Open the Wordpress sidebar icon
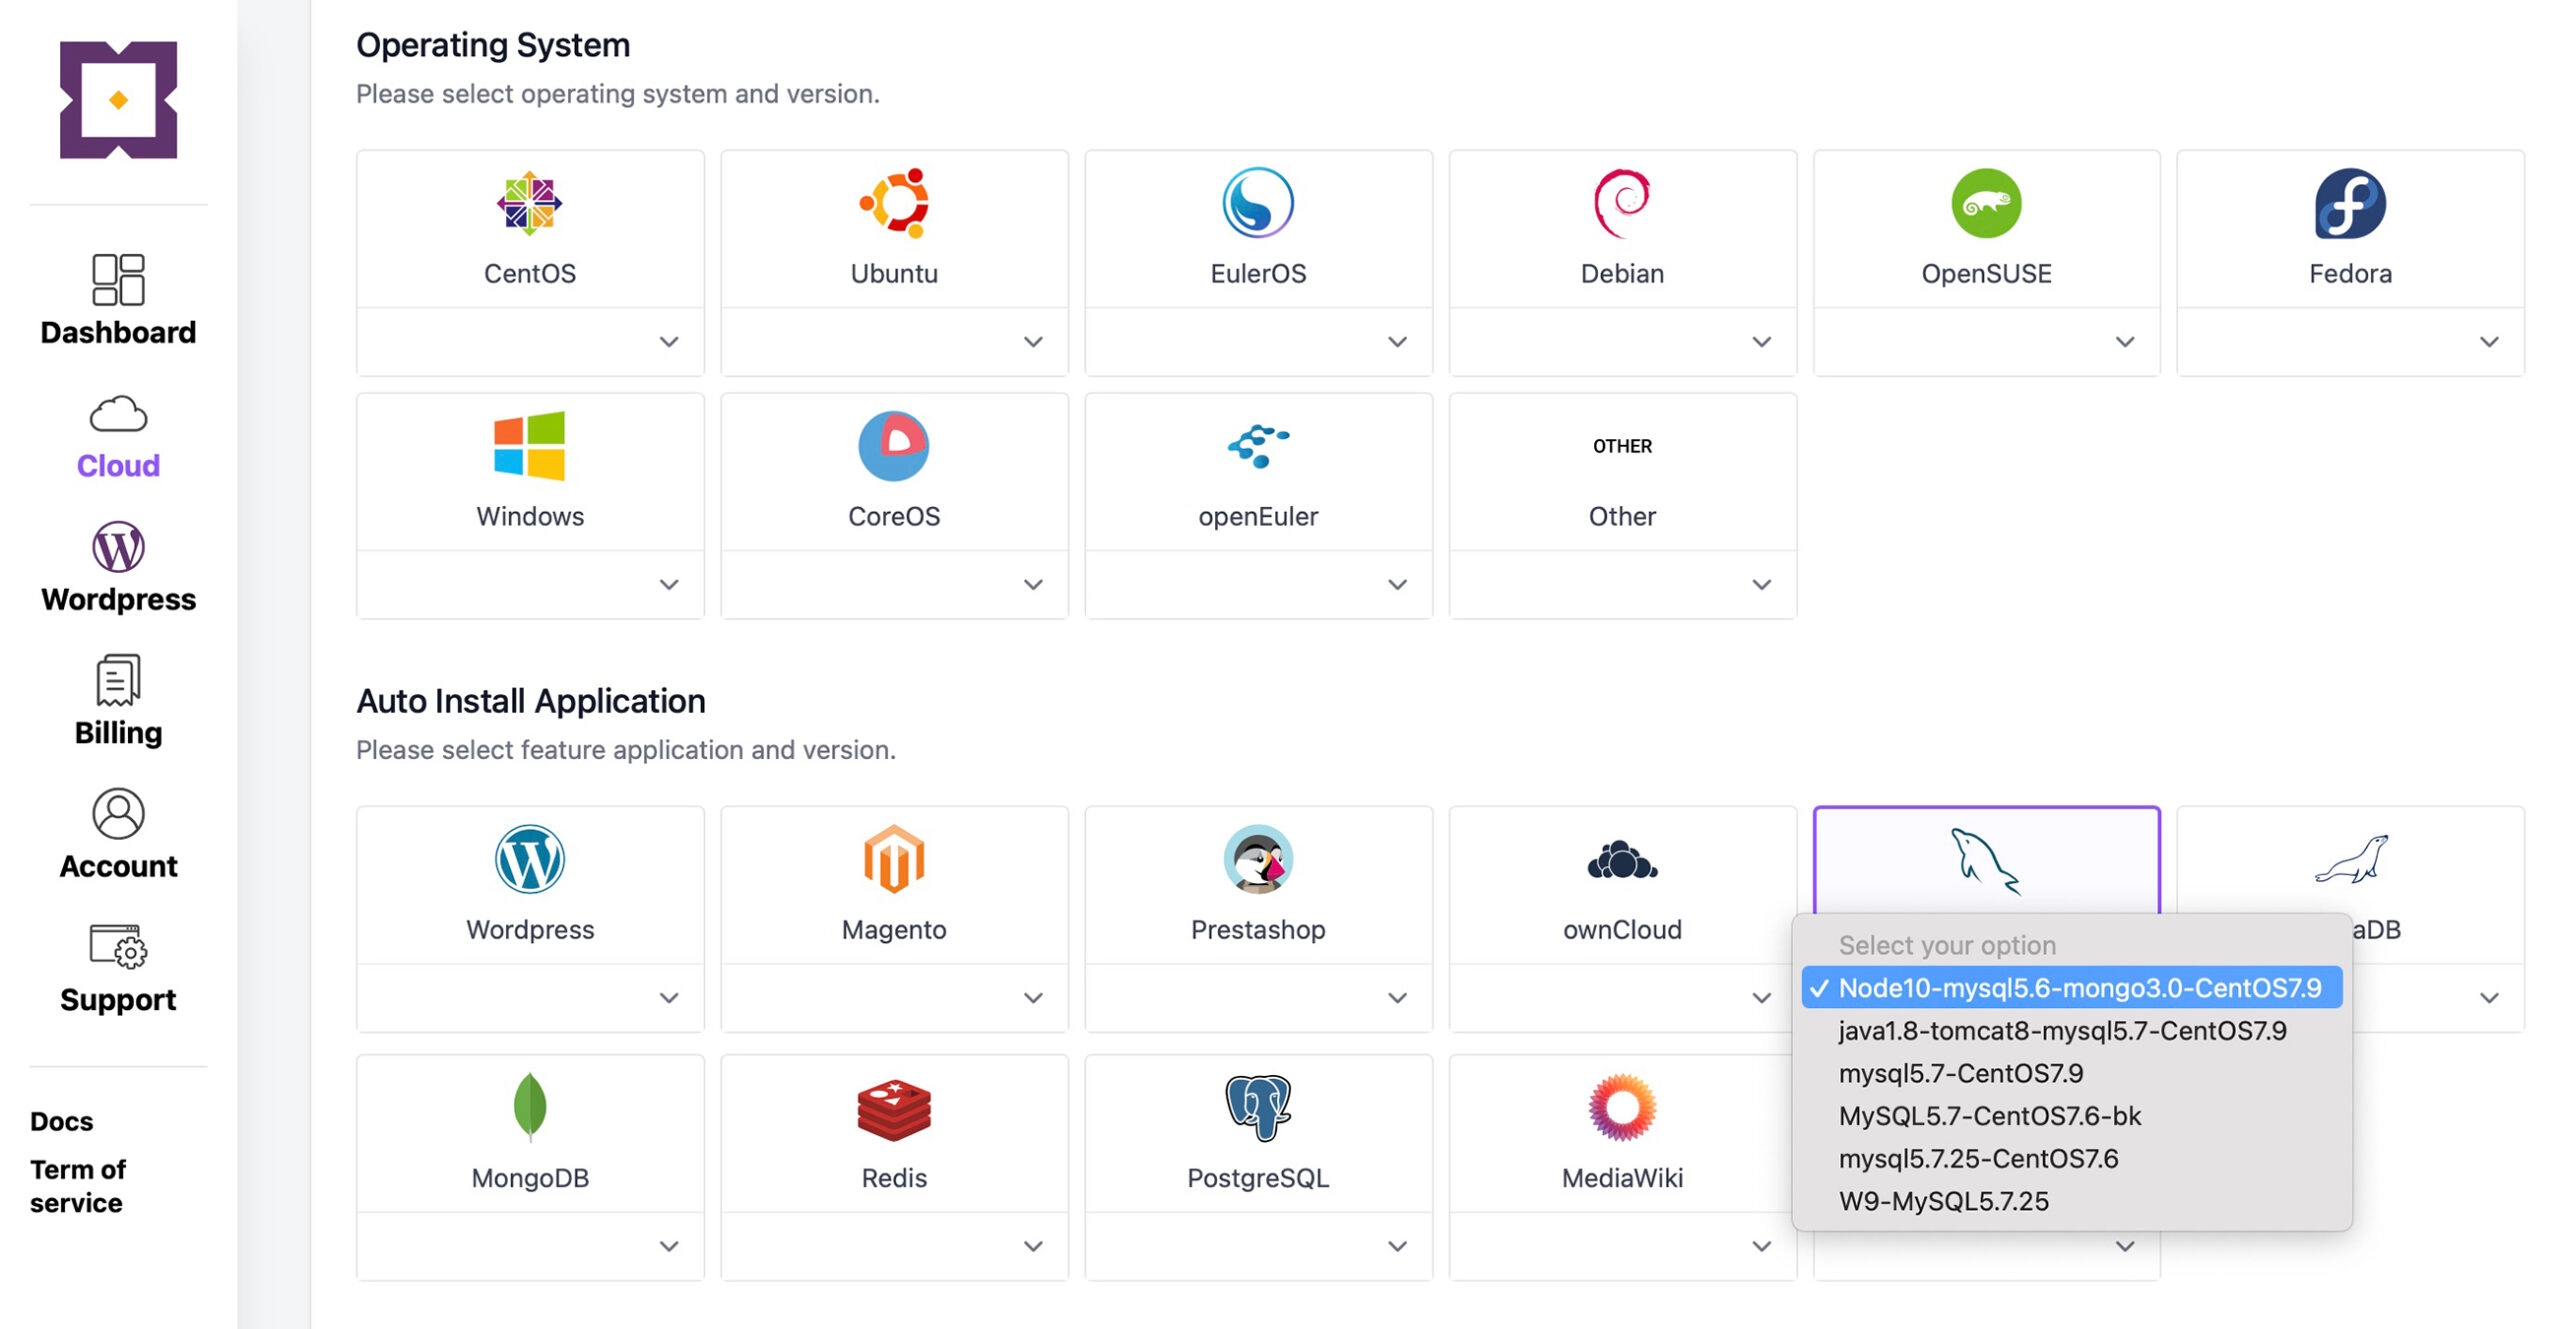Viewport: 2560px width, 1329px height. point(118,547)
